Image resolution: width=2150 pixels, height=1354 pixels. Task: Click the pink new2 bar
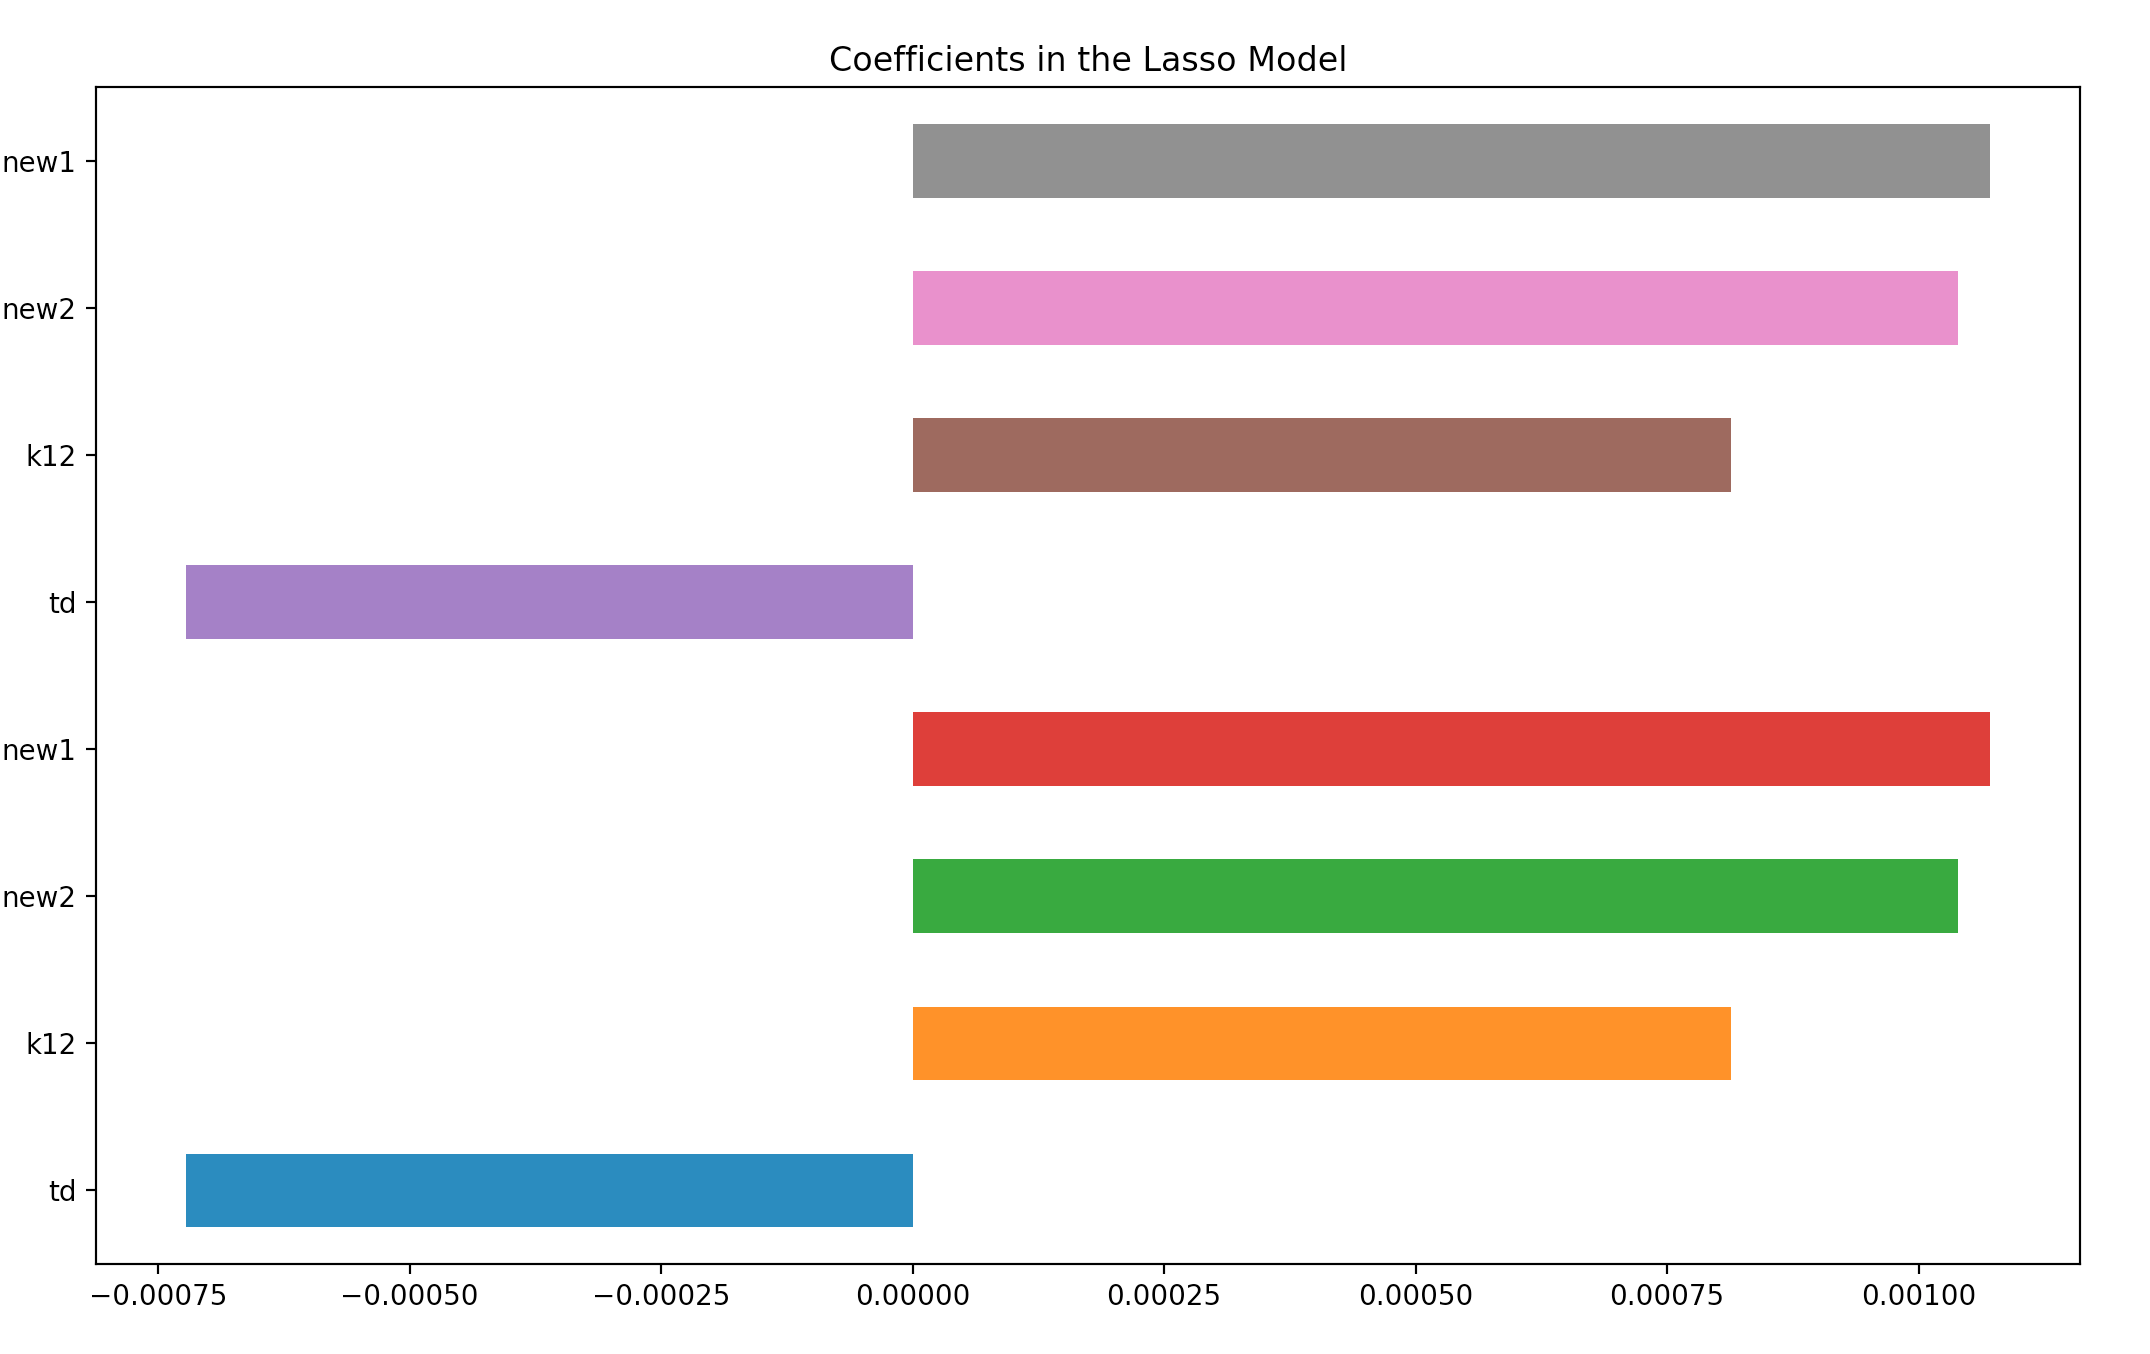[x=1434, y=308]
